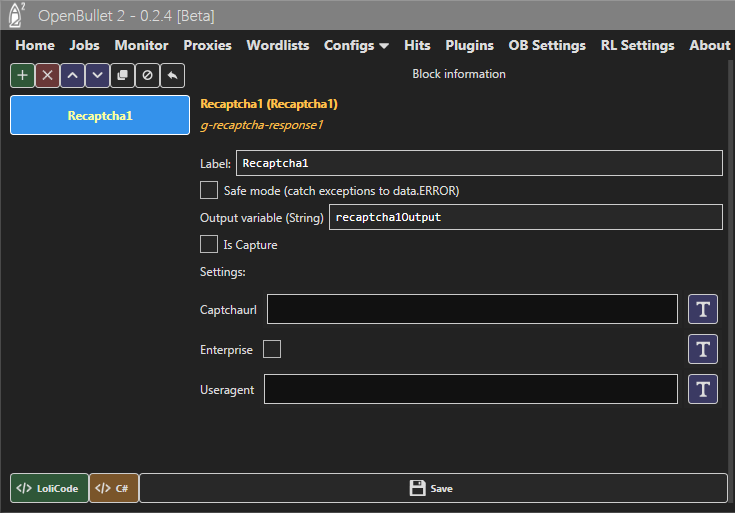
Task: Click the Block information heading
Action: point(459,74)
